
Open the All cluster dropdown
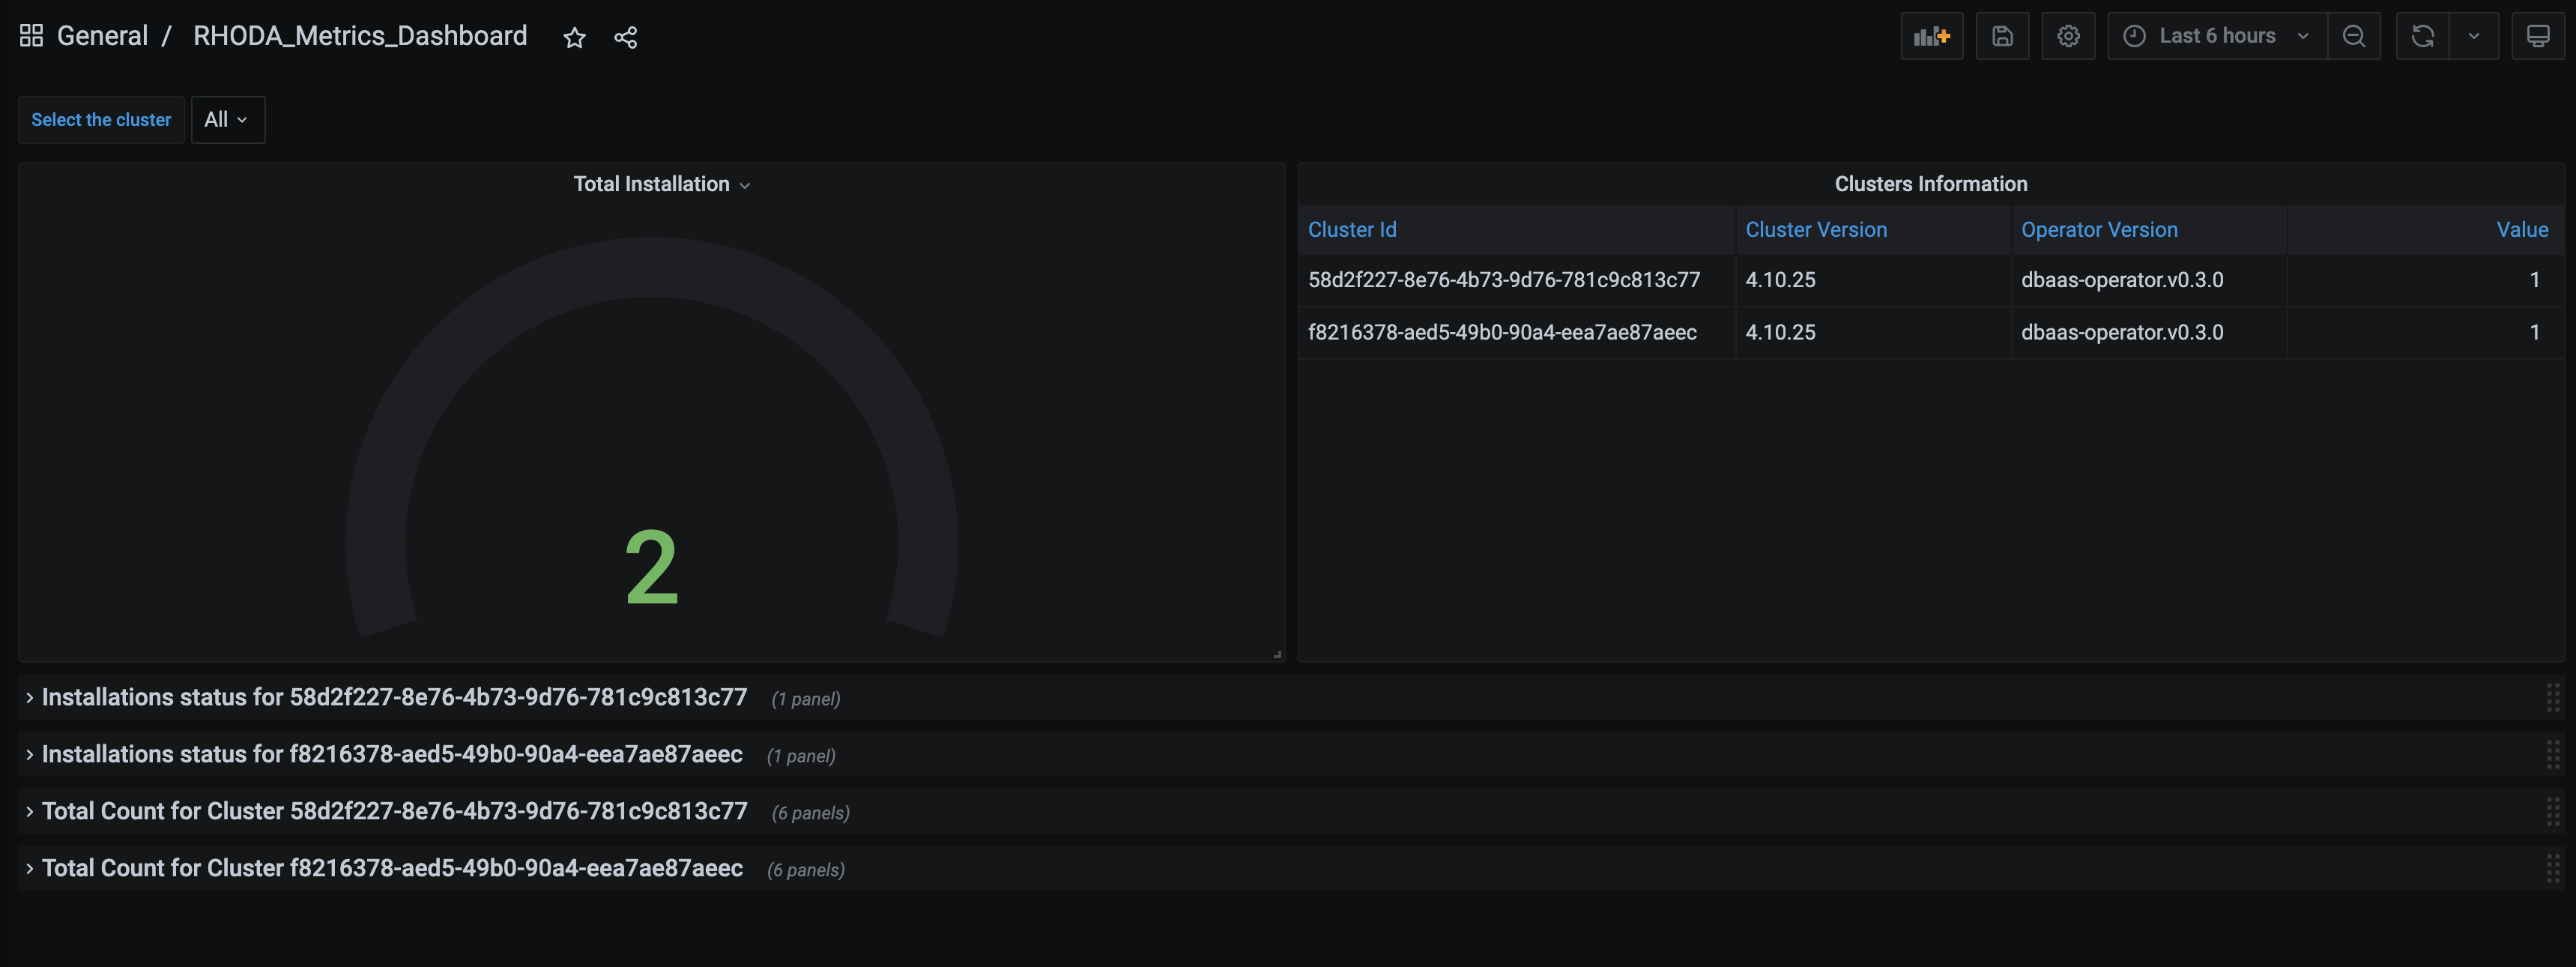[x=228, y=119]
